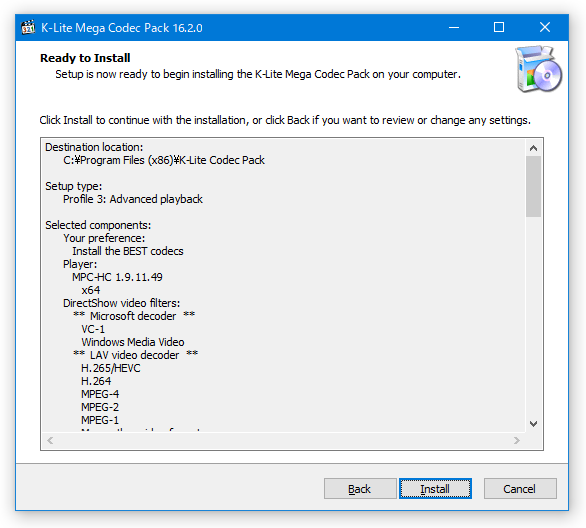Click the H.265/HEVC entry in summary

pos(111,368)
